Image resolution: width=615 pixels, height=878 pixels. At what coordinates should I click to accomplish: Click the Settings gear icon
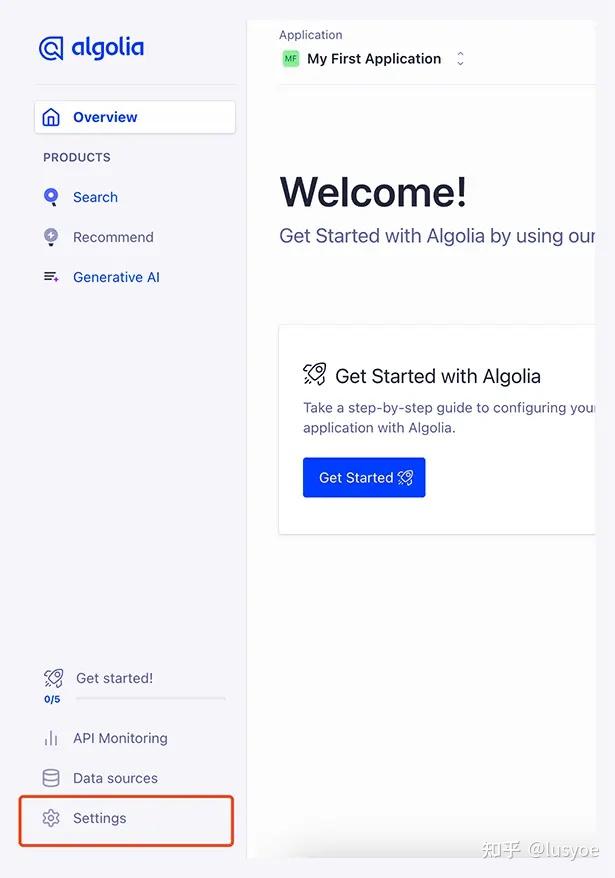click(50, 818)
